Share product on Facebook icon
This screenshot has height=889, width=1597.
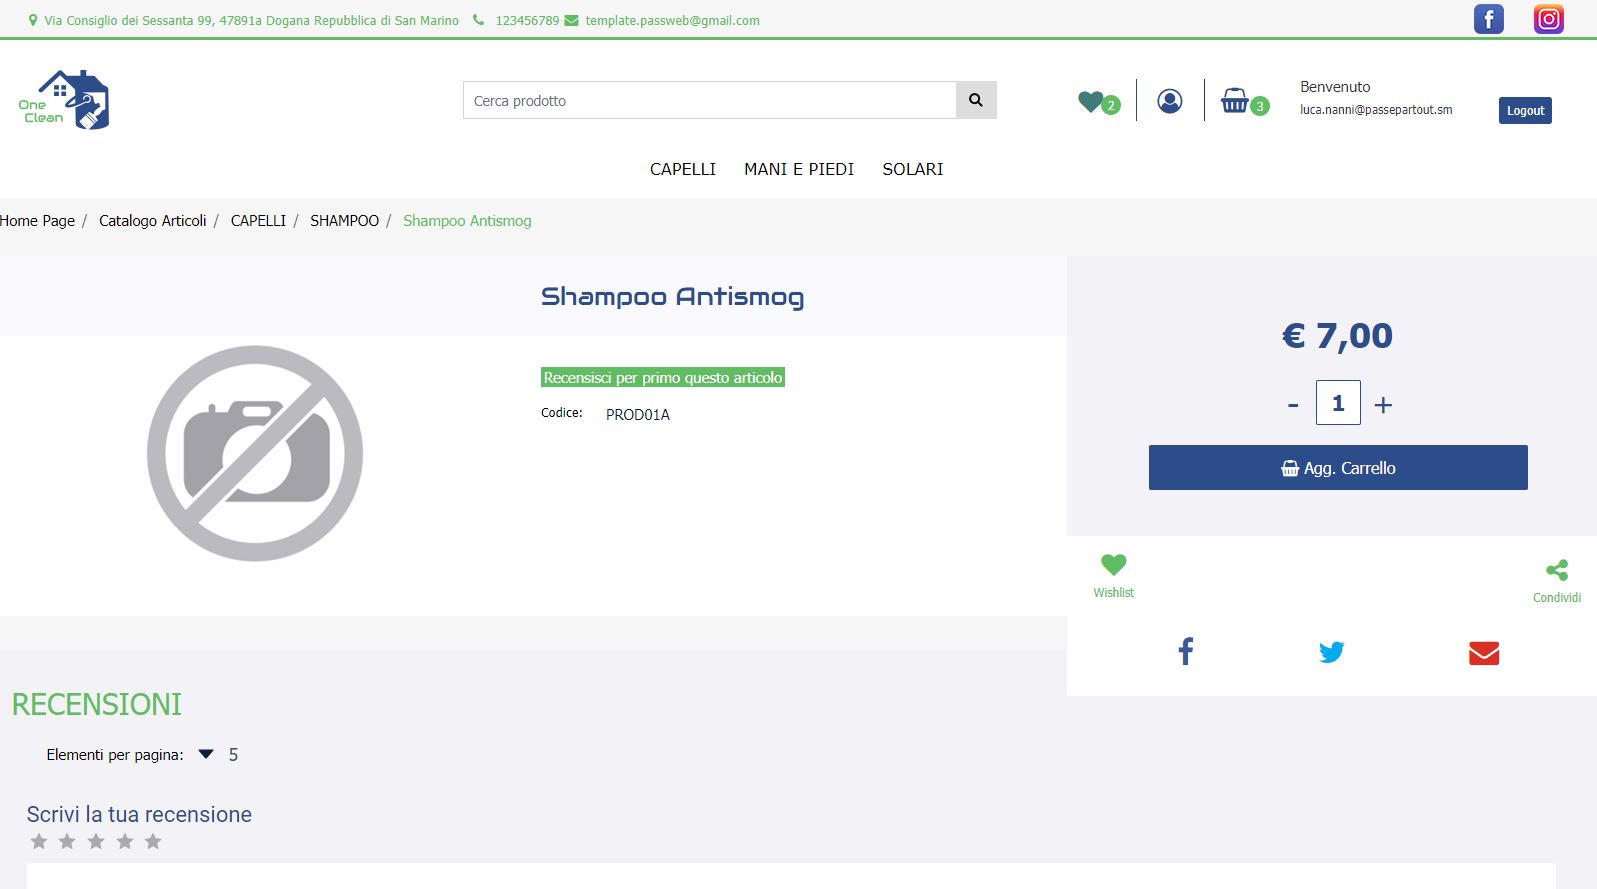pyautogui.click(x=1186, y=652)
